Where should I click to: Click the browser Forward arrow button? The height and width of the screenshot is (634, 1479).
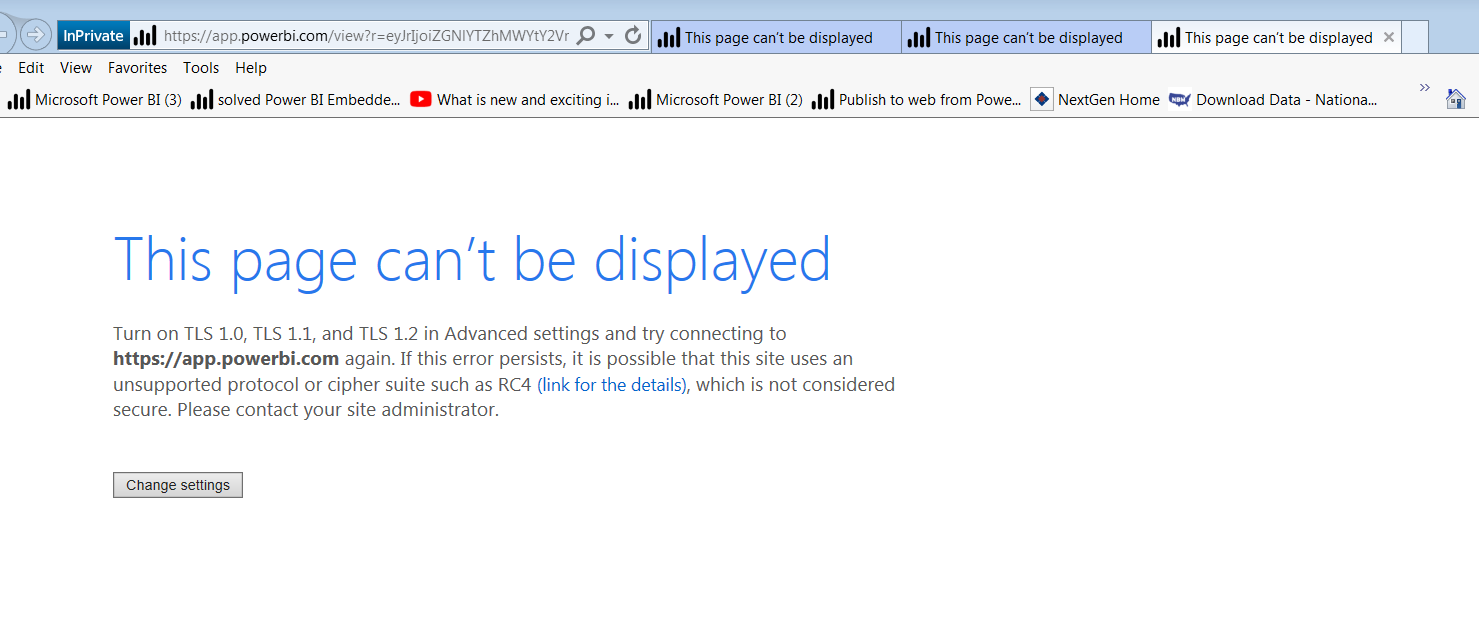35,36
